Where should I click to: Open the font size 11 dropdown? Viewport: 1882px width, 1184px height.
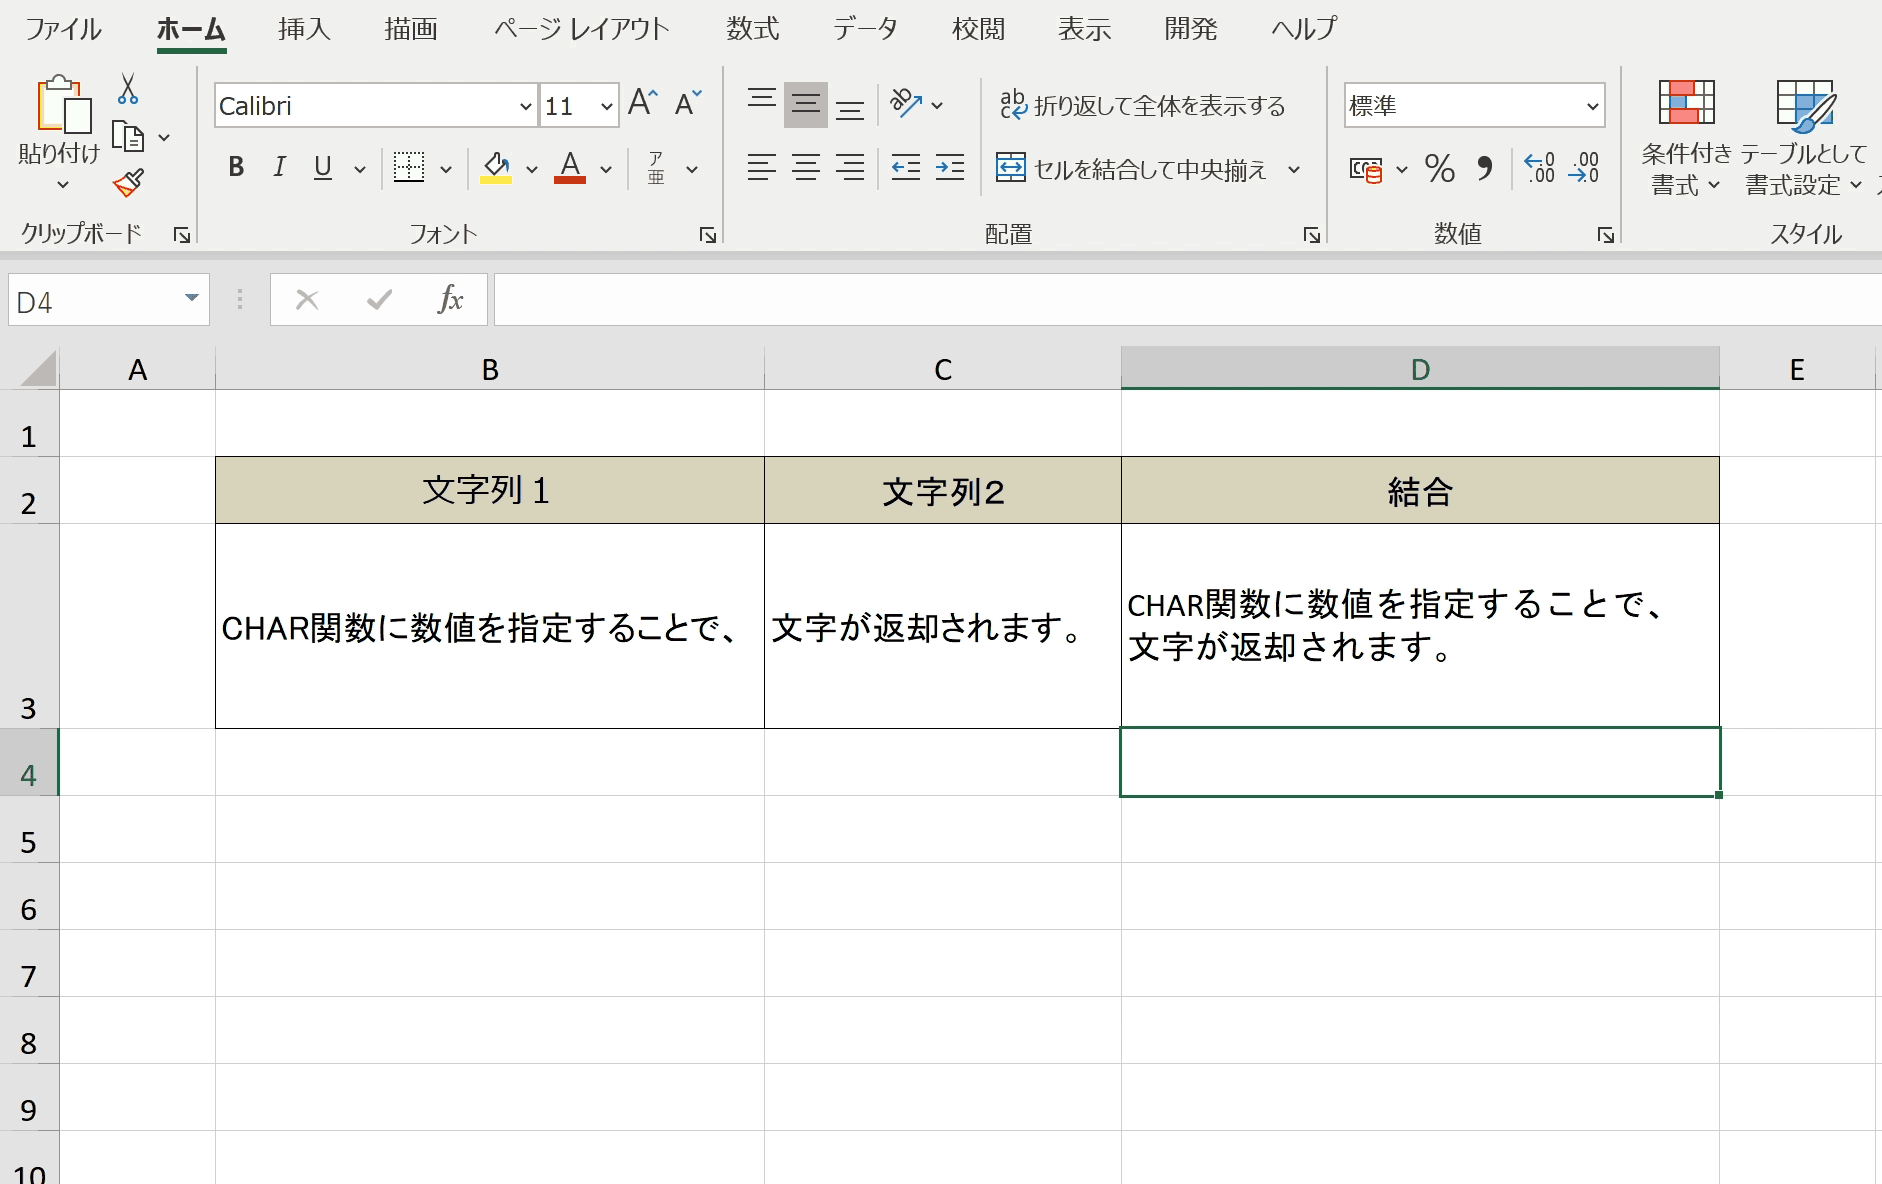coord(606,106)
